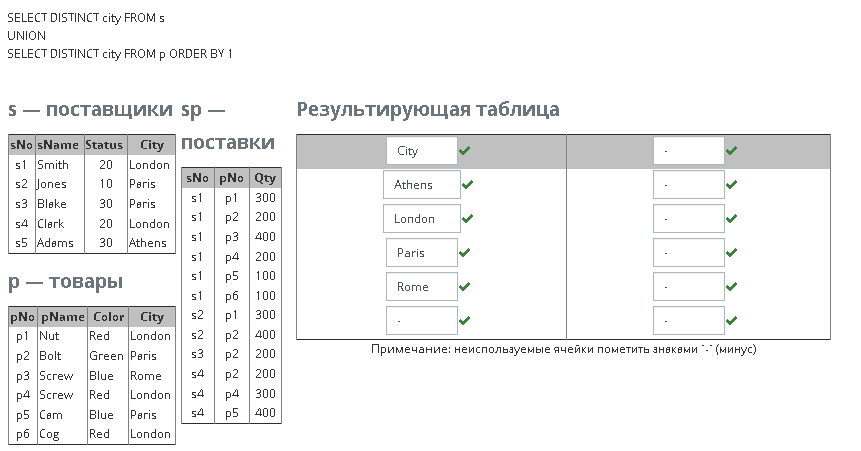Click the Color column header in p table
861x451 pixels.
108,317
